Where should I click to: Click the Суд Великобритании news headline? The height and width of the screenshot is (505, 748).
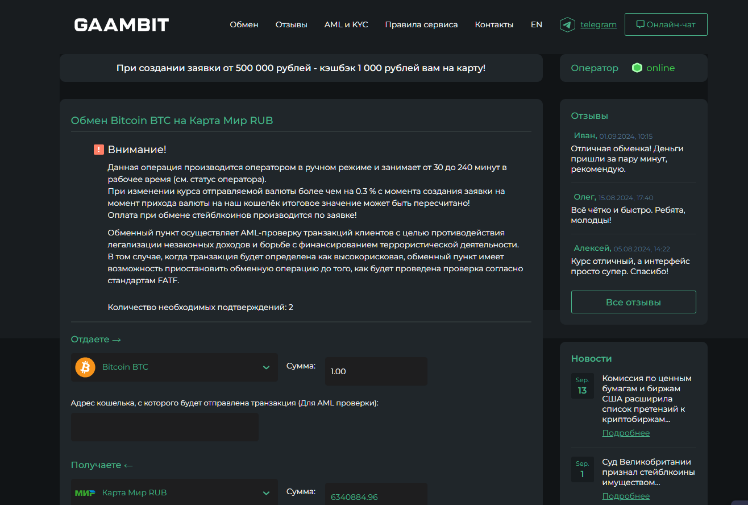point(648,472)
